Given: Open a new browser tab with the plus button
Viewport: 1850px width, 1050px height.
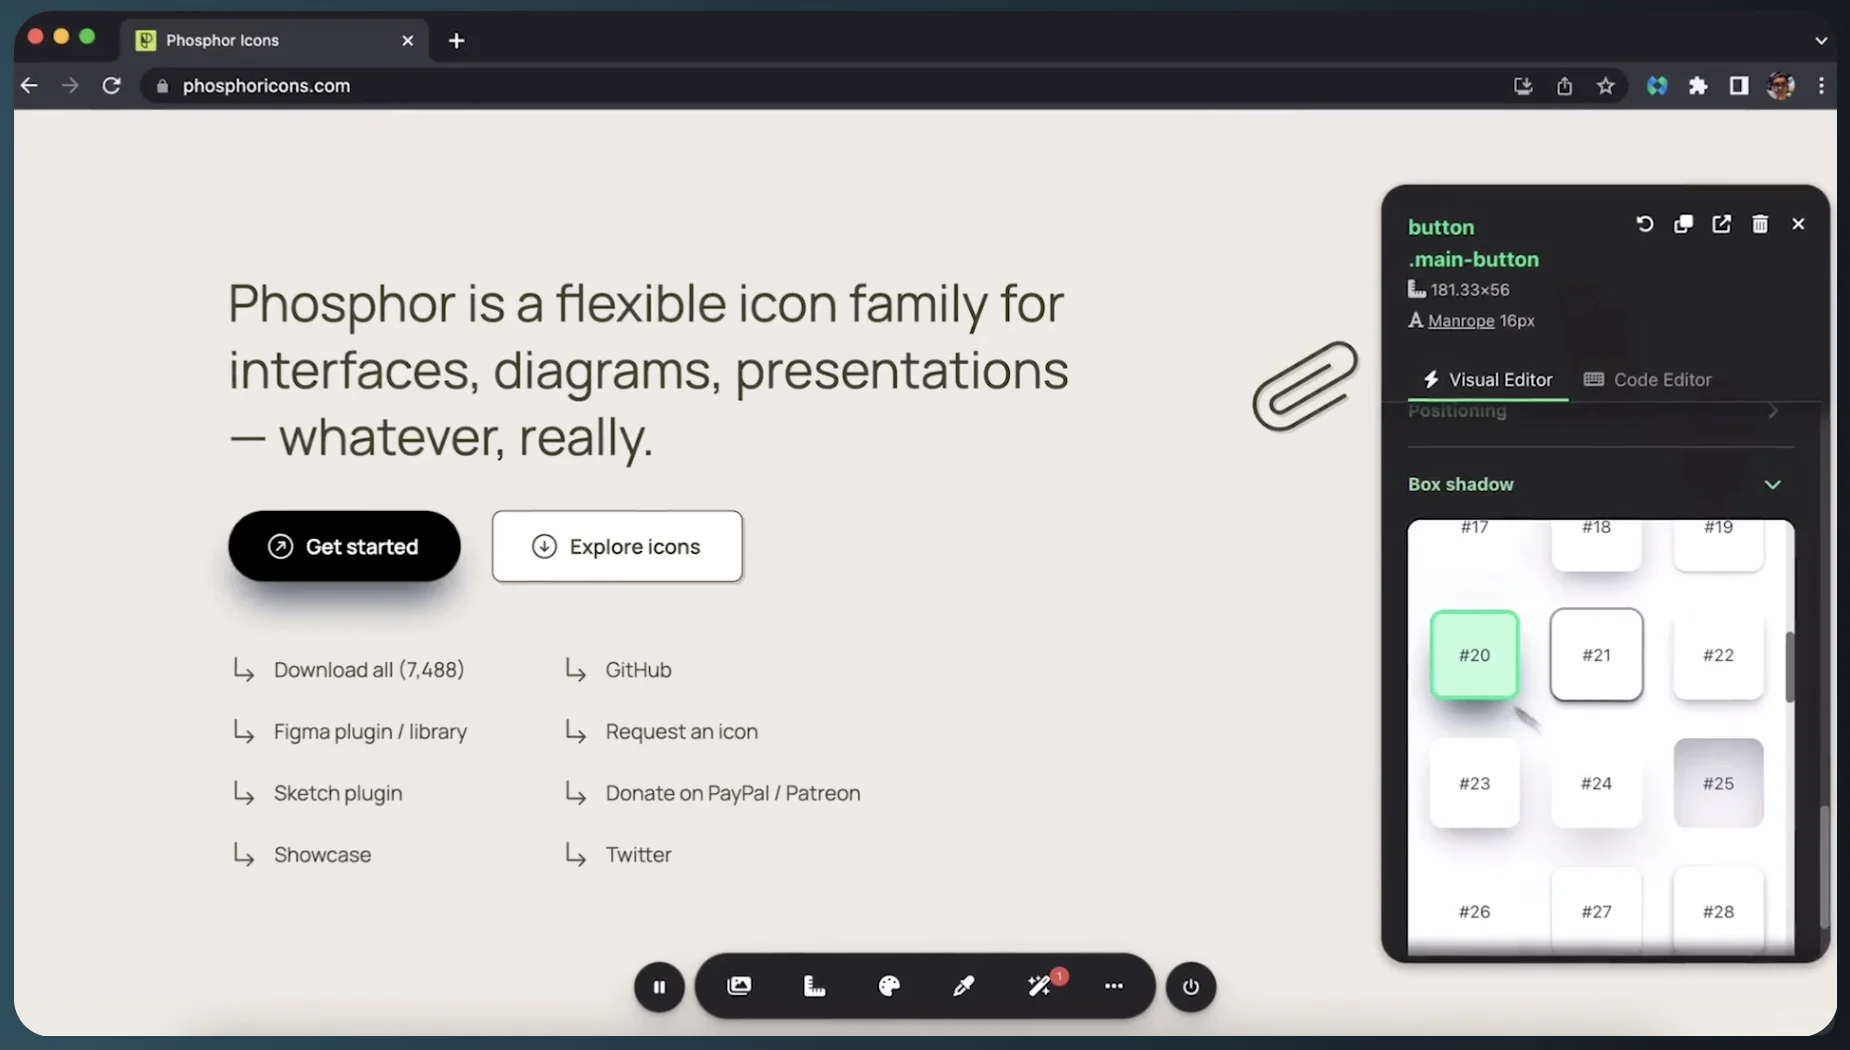Looking at the screenshot, I should click(x=456, y=41).
